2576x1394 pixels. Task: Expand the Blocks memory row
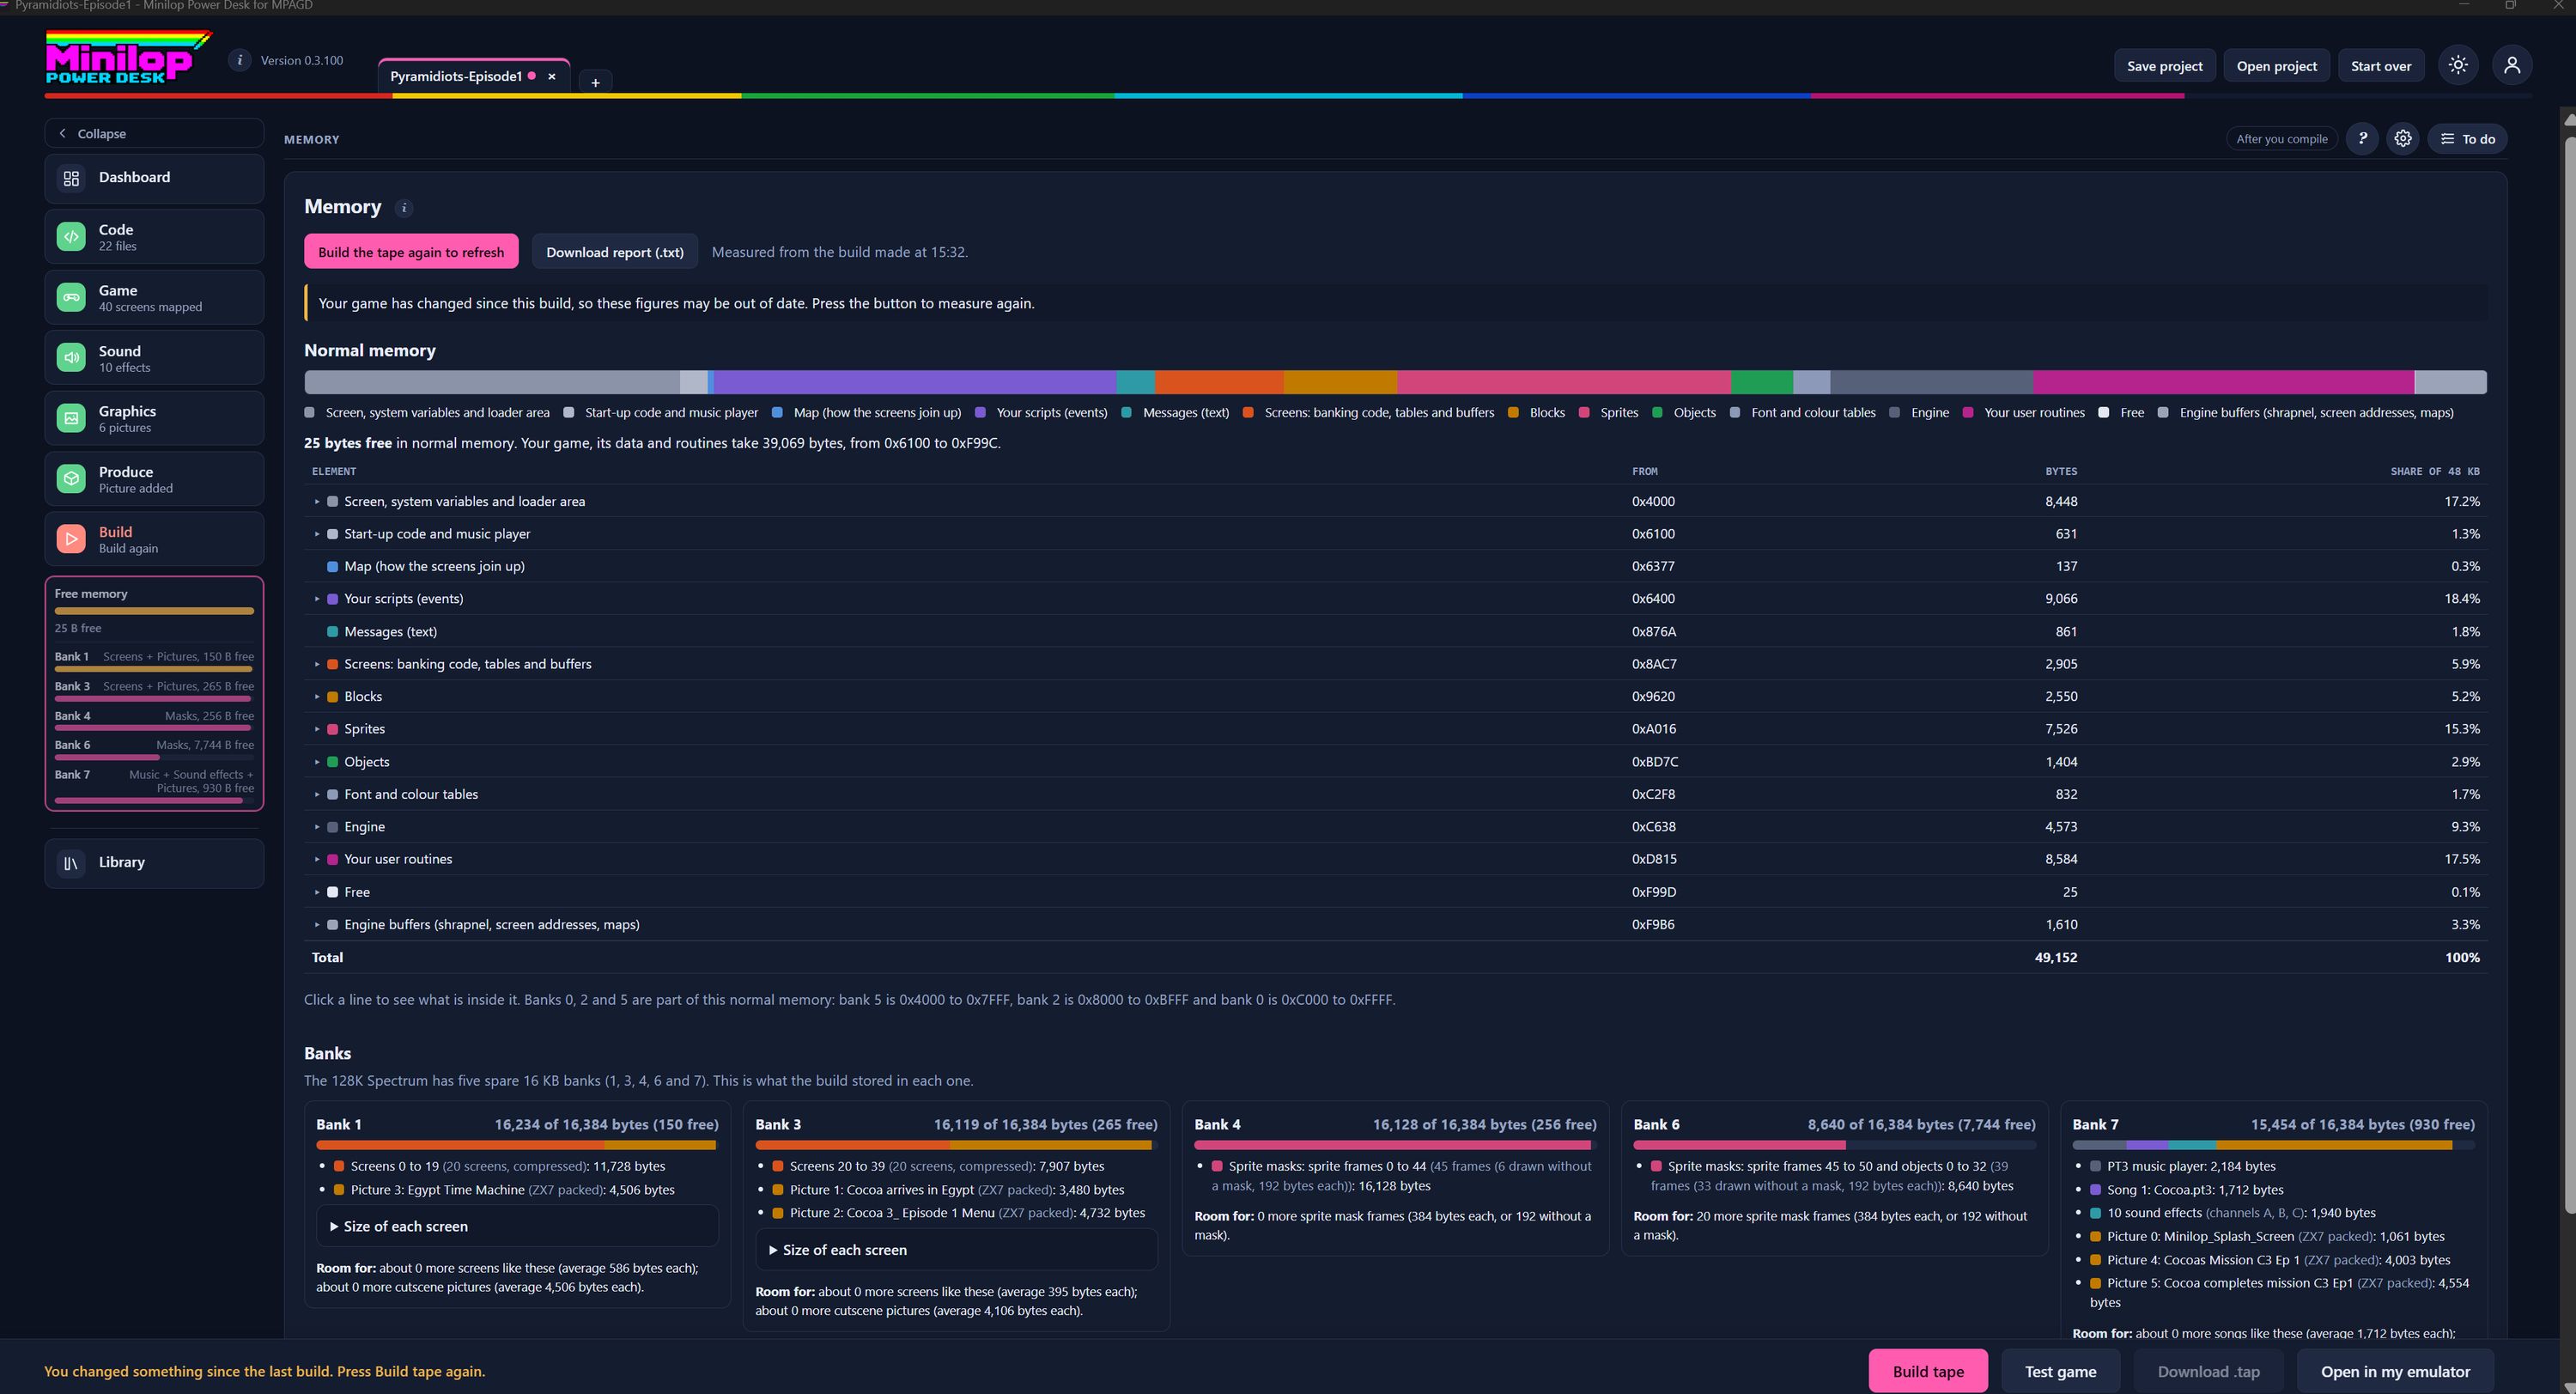coord(317,697)
